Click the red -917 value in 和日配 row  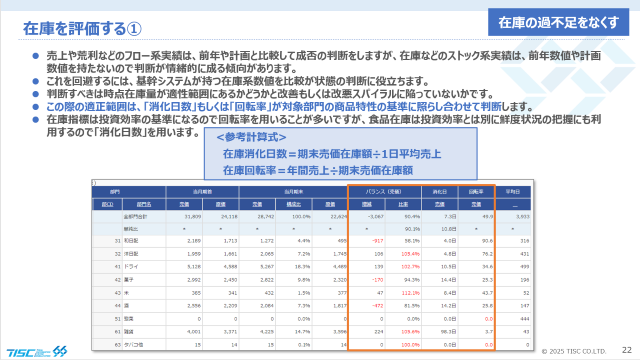tap(378, 241)
